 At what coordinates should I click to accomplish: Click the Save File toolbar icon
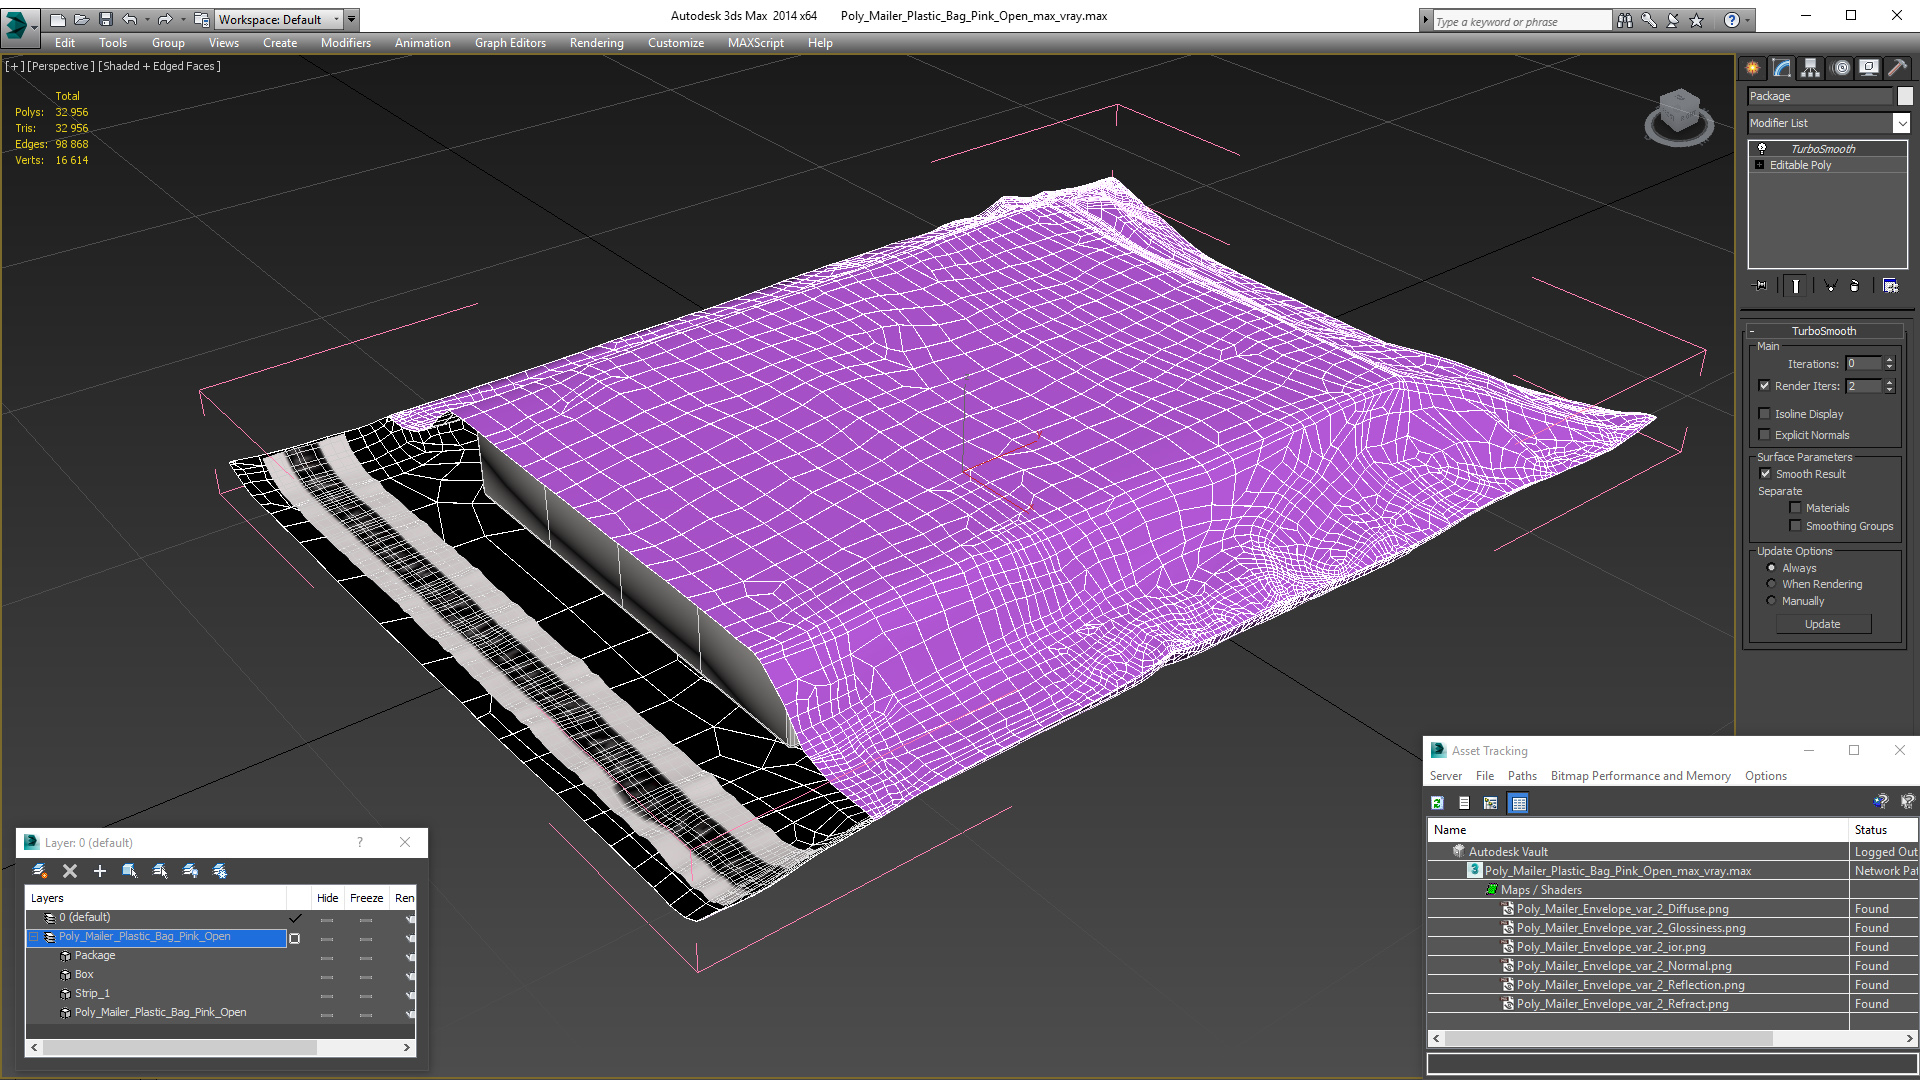(106, 19)
